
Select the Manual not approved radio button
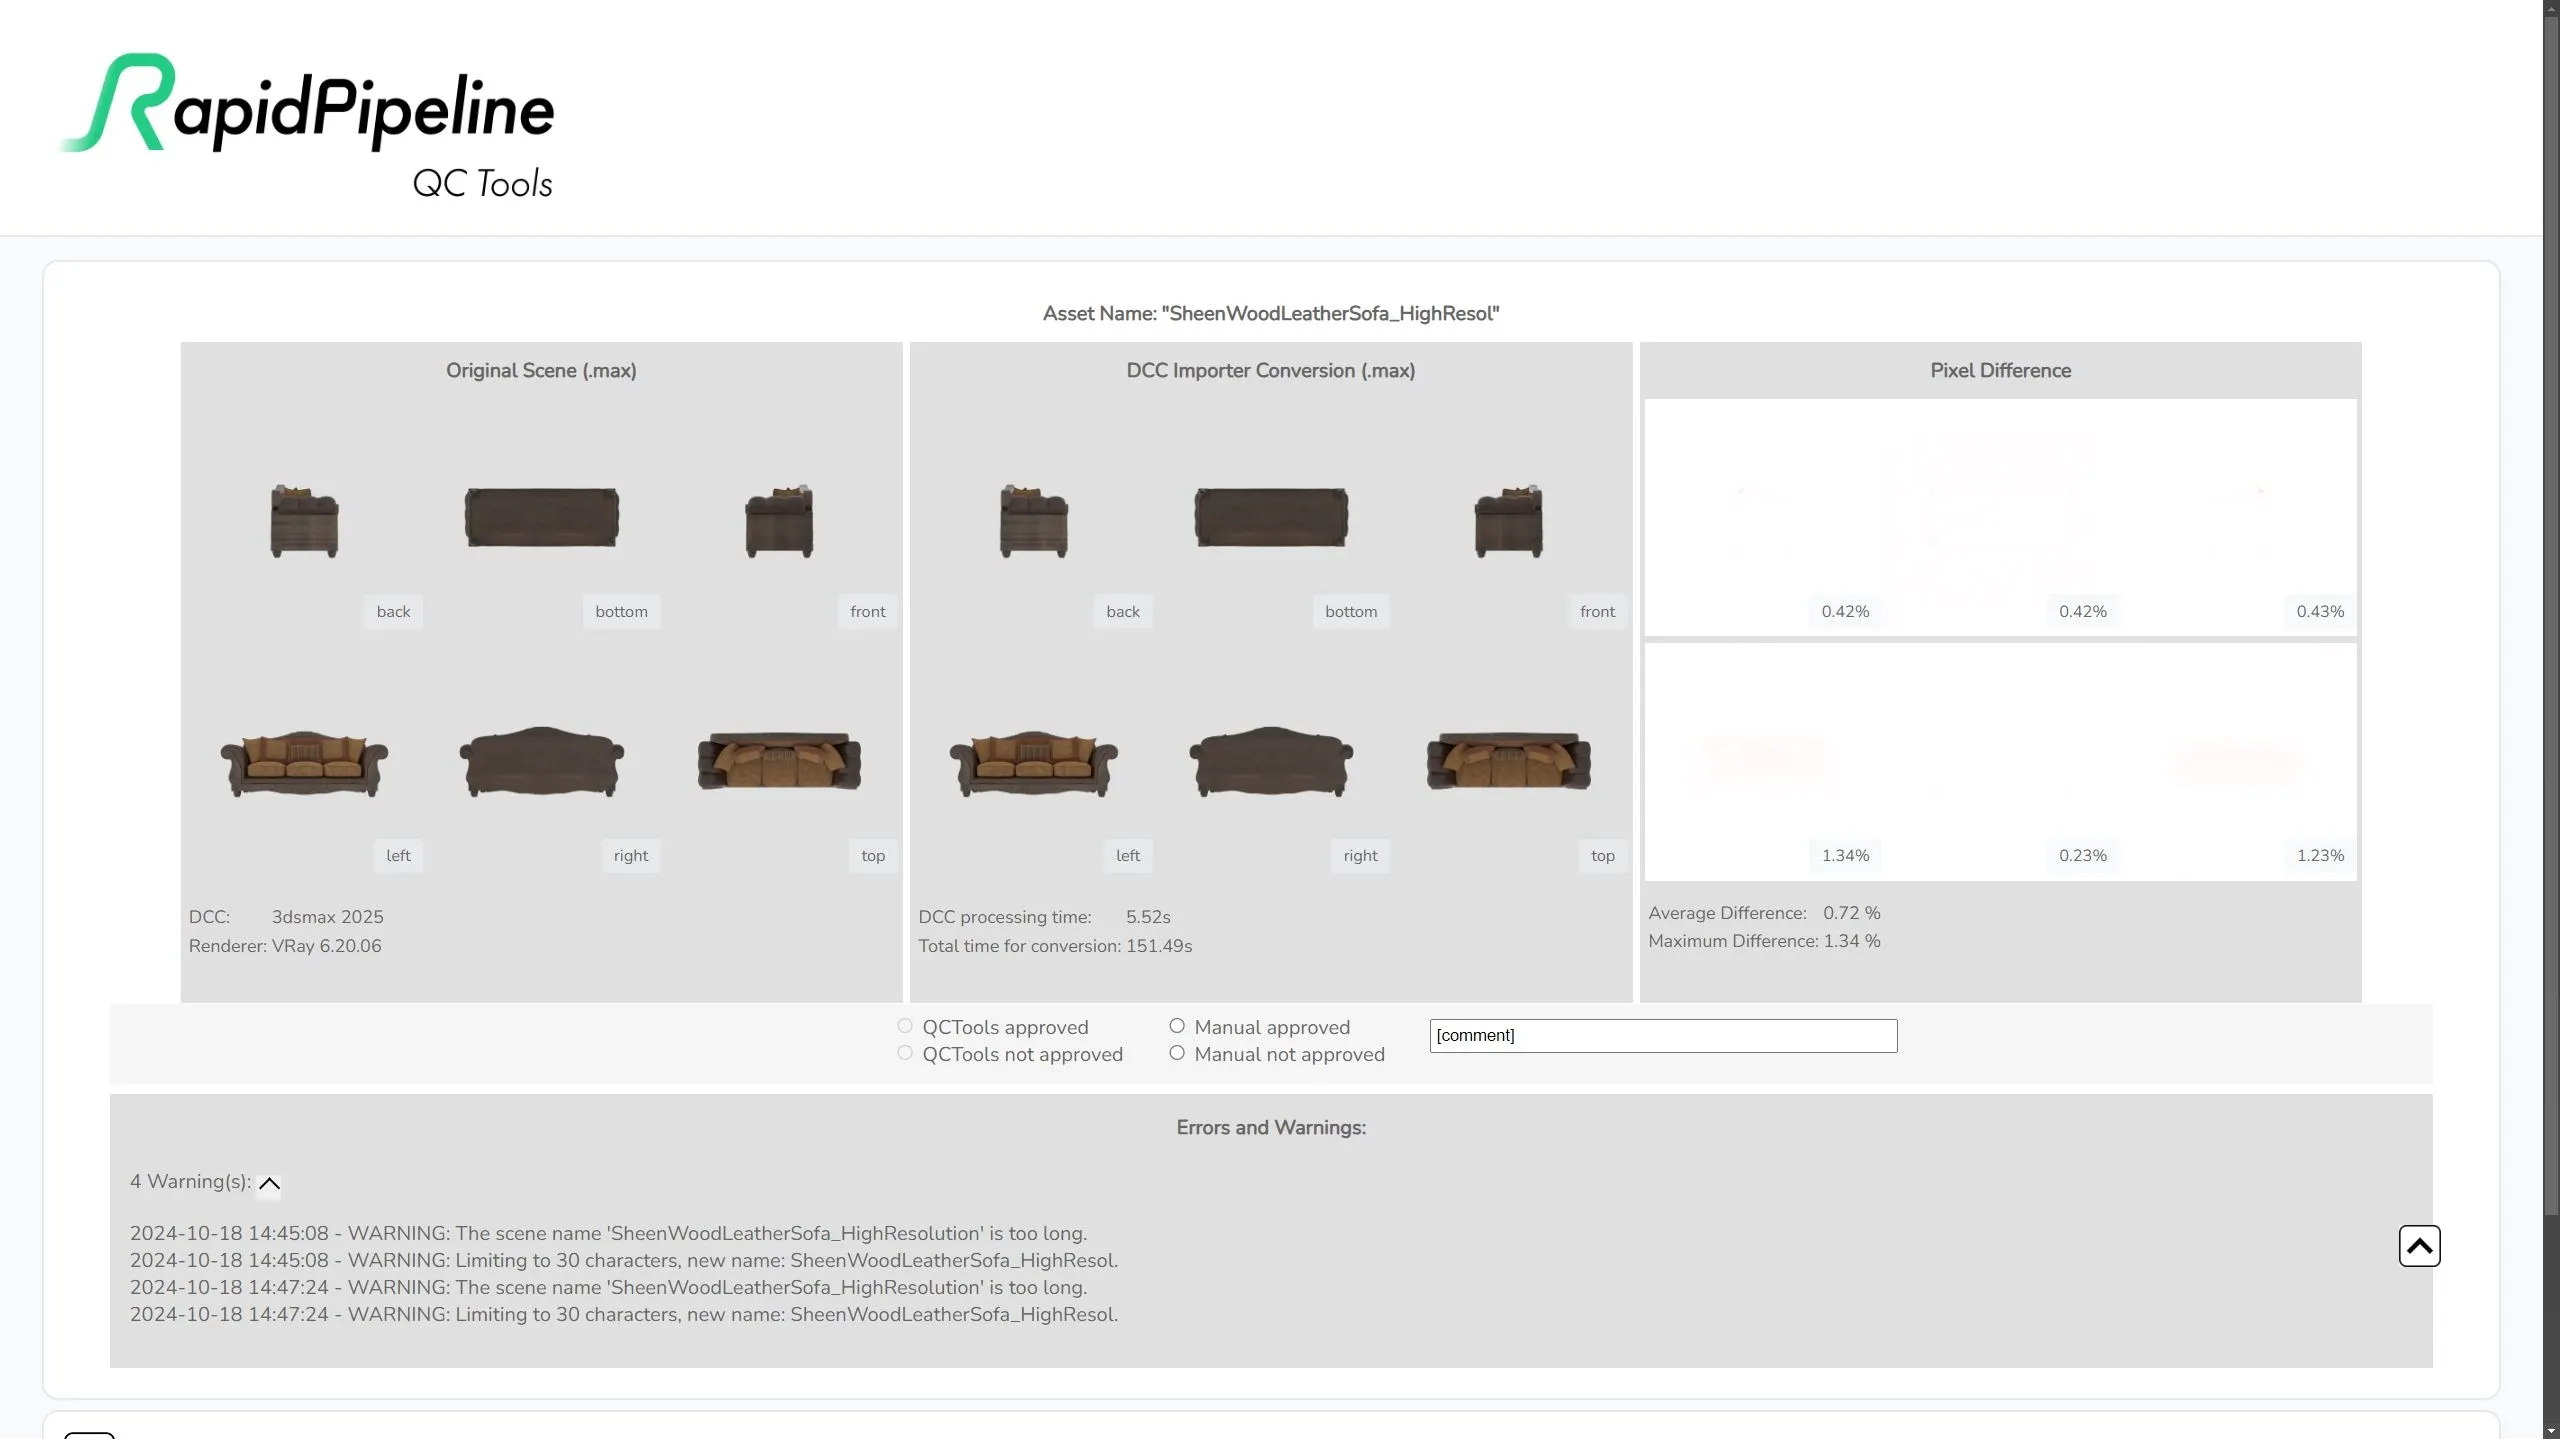[1177, 1053]
